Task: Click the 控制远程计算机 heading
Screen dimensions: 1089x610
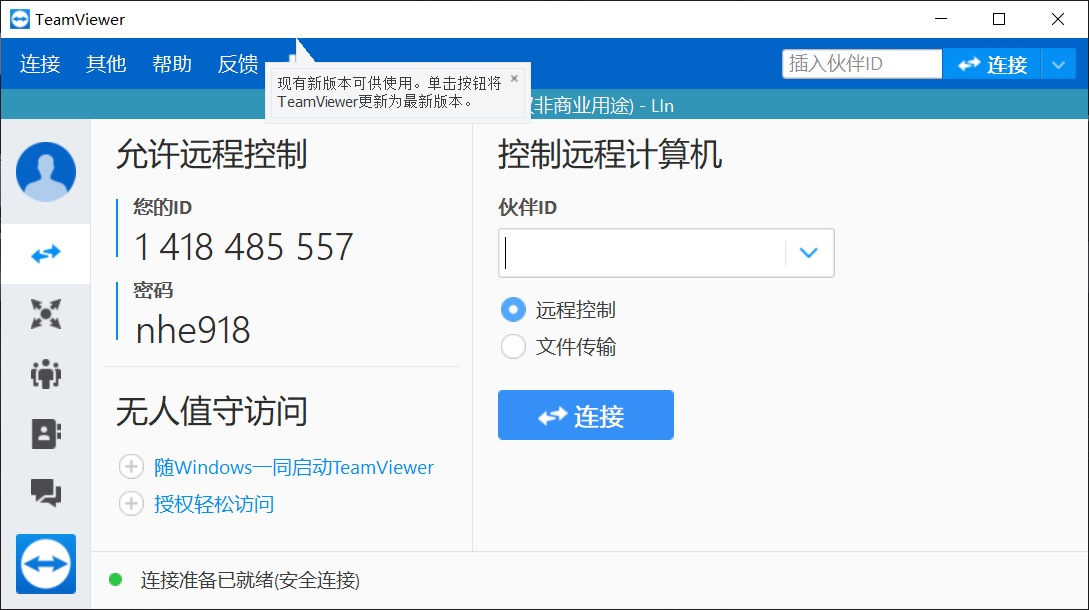Action: point(610,154)
